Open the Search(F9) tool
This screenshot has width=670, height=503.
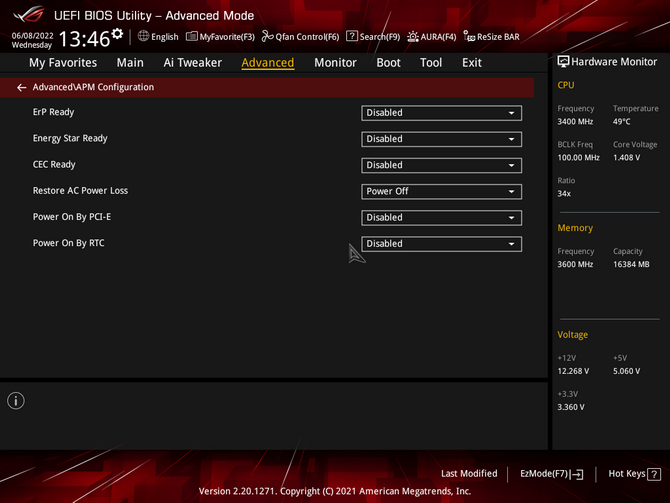(x=373, y=37)
